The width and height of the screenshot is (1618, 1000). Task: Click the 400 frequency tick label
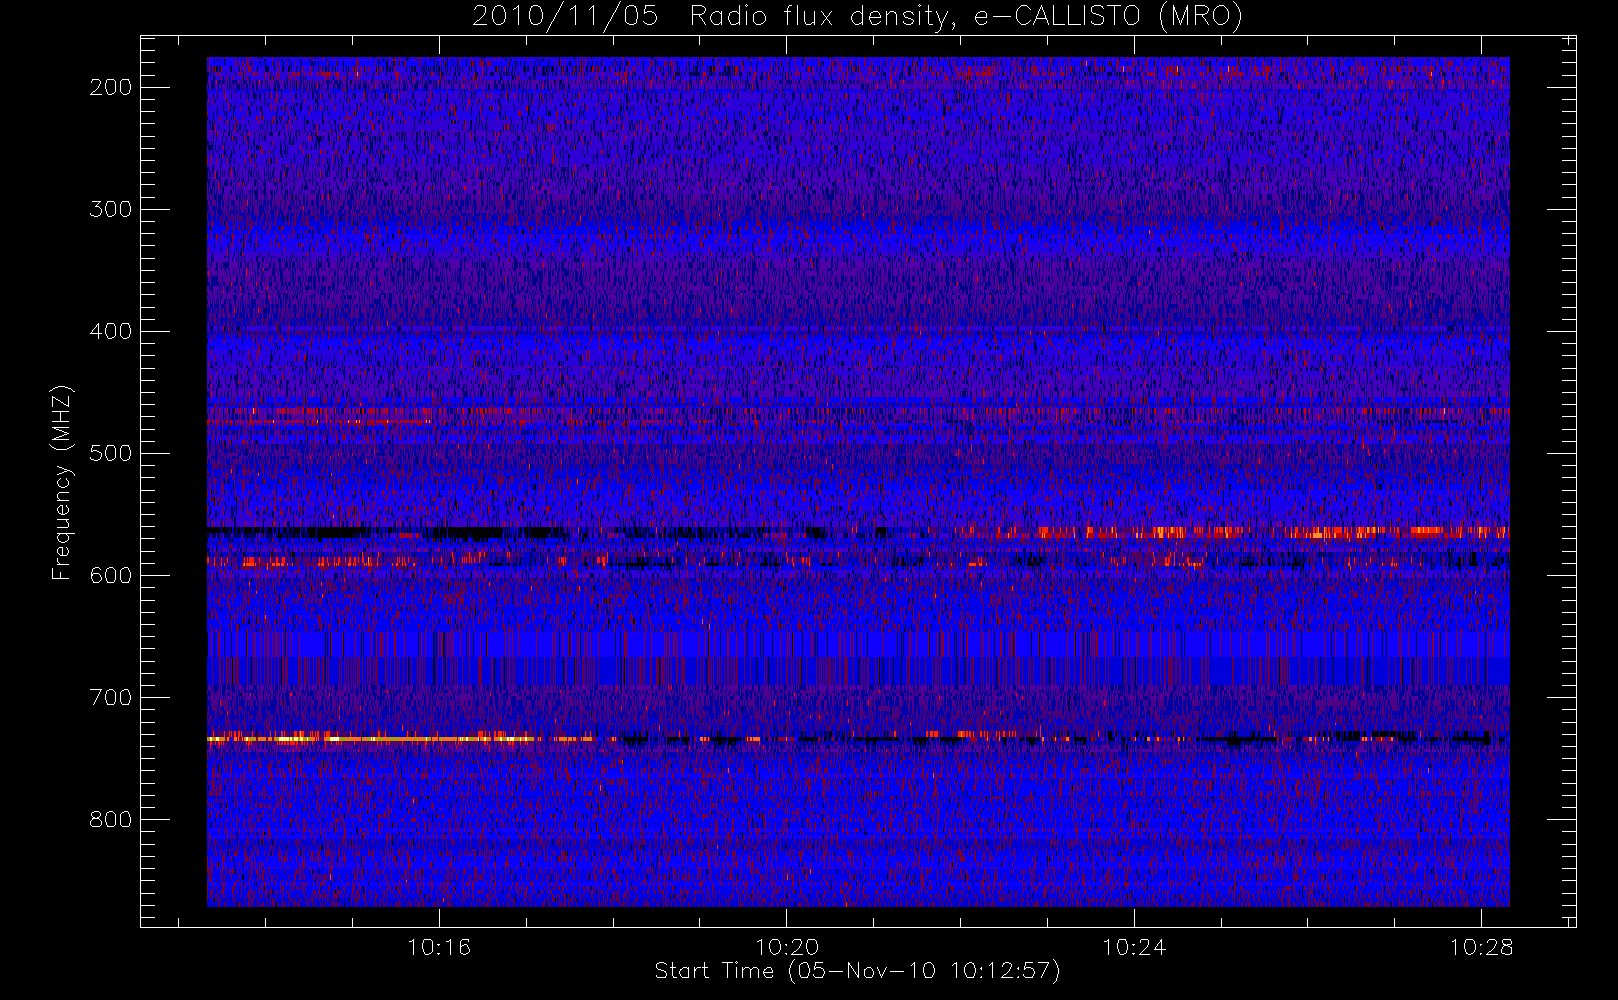click(x=110, y=331)
